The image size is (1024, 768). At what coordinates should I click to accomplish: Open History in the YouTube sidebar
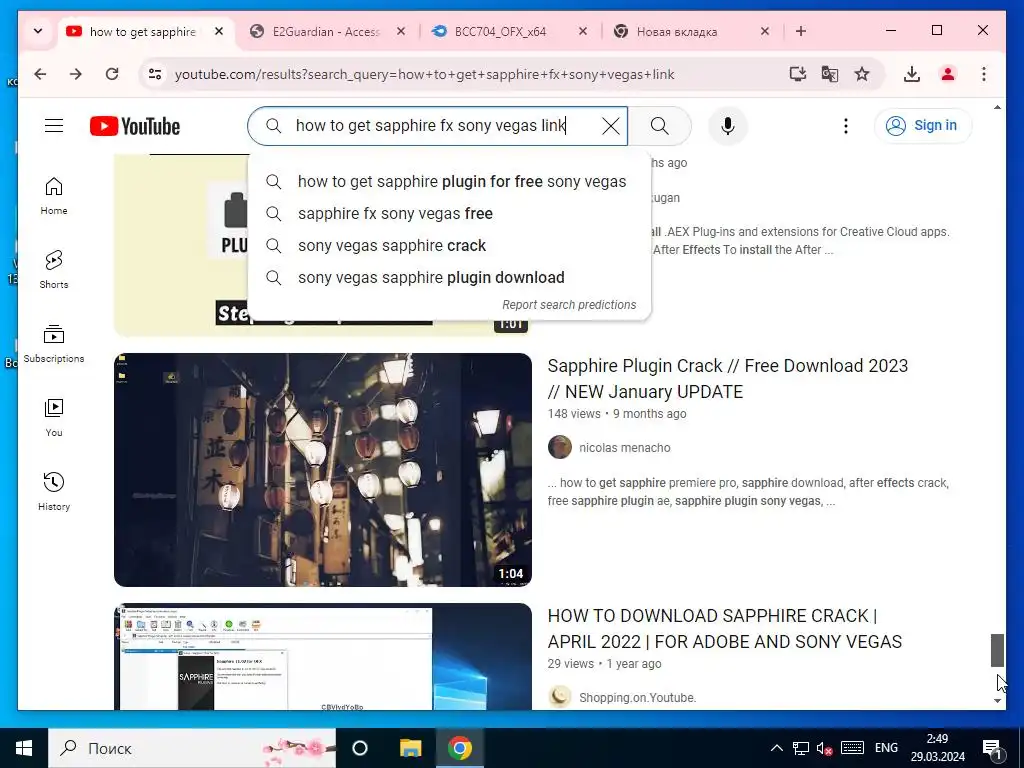coord(54,492)
